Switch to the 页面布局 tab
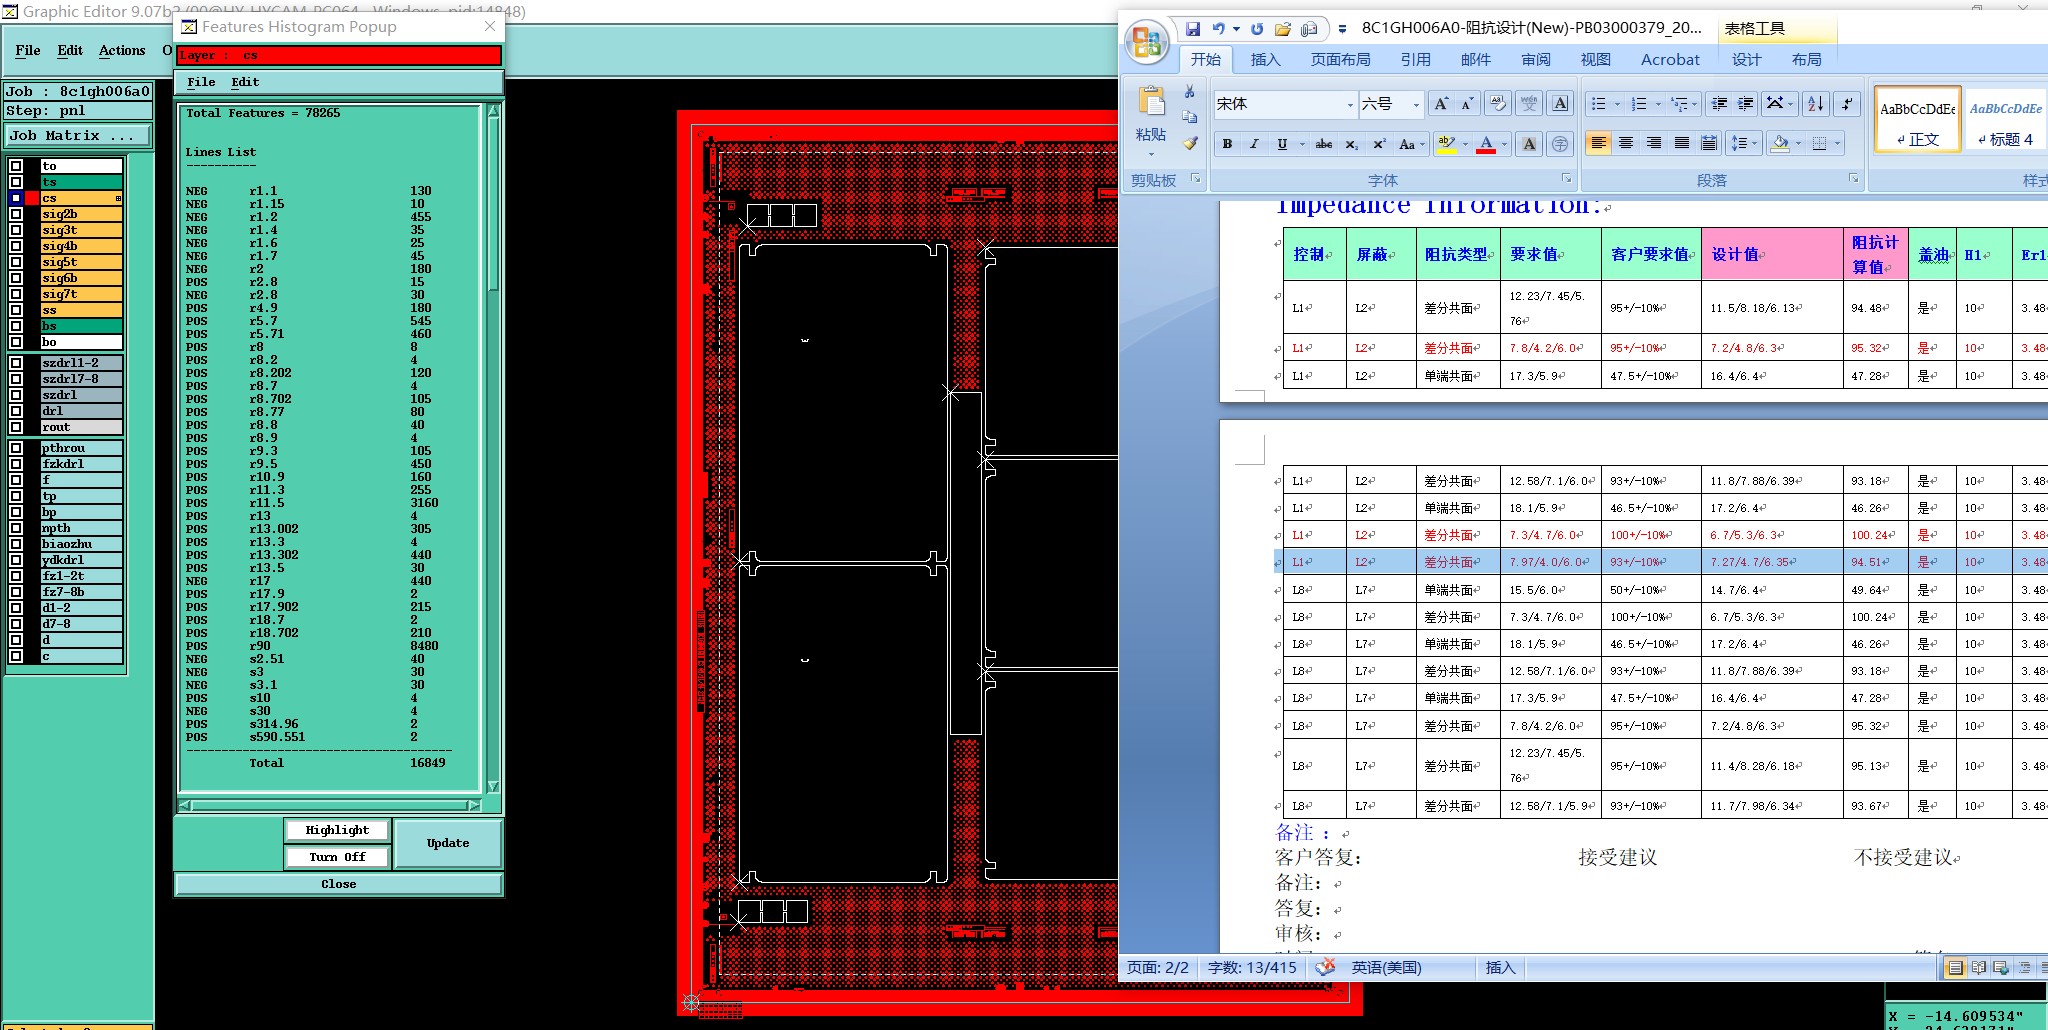 pyautogui.click(x=1340, y=60)
